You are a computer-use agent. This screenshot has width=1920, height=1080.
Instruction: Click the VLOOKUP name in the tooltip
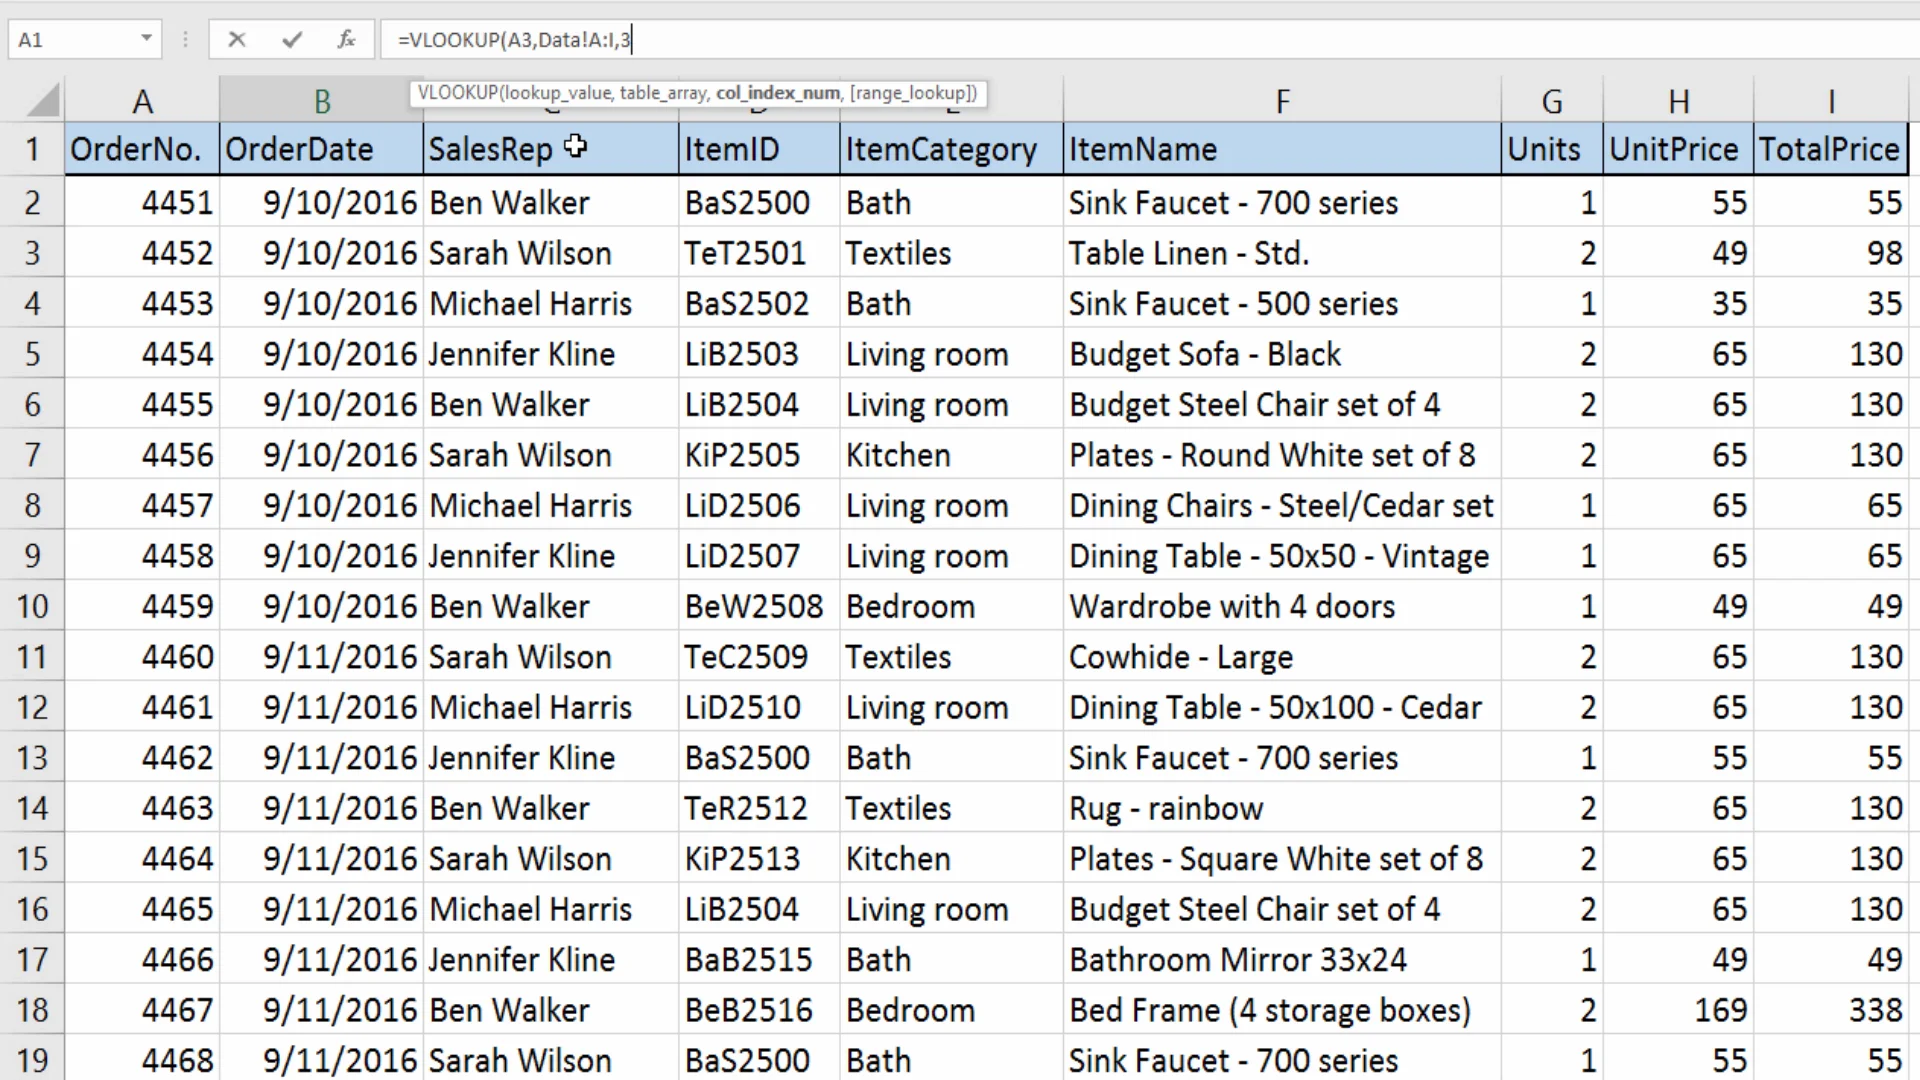(457, 93)
